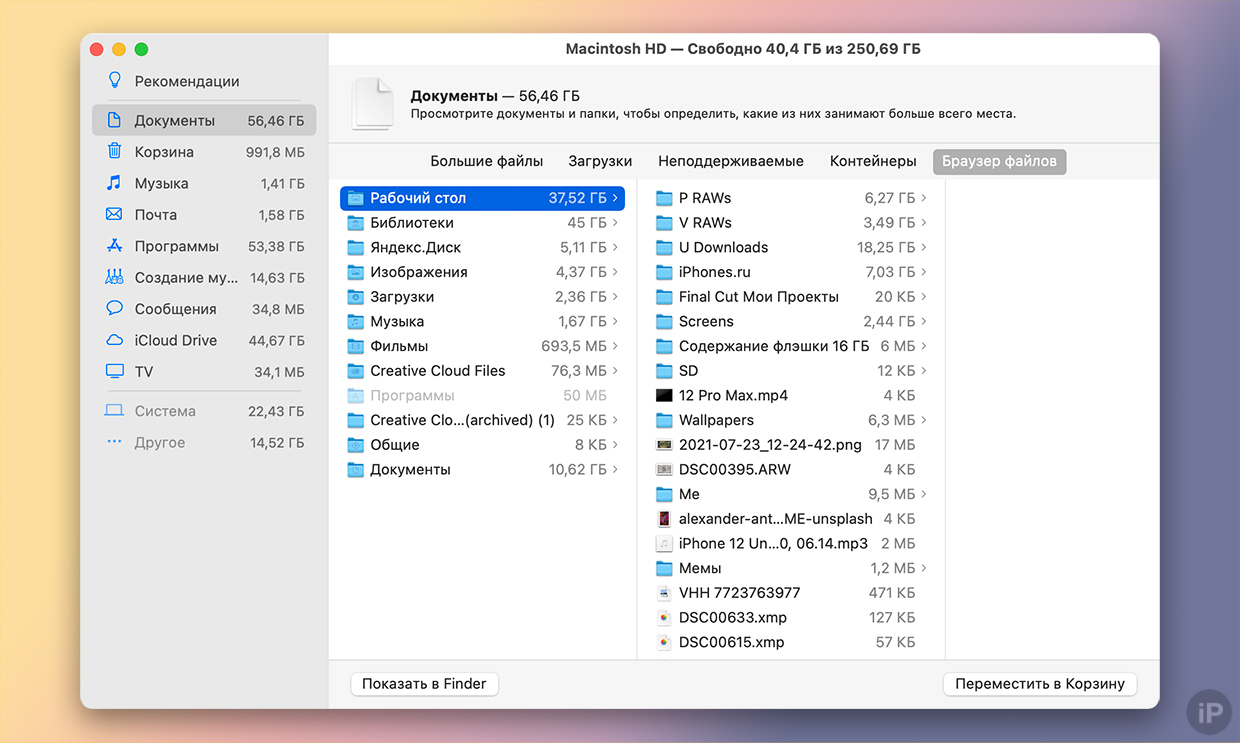
Task: Expand the U Downloads folder arrow
Action: [x=924, y=248]
